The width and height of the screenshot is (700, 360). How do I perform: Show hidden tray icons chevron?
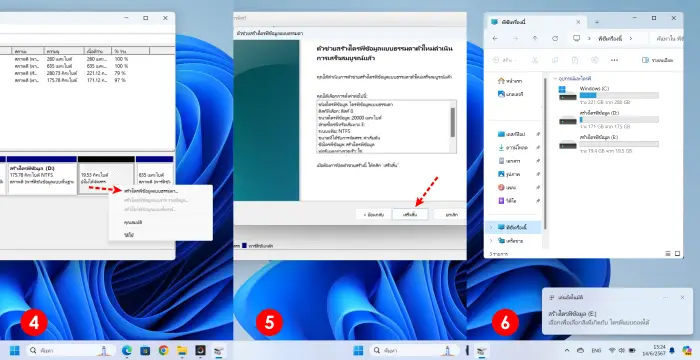pos(567,351)
